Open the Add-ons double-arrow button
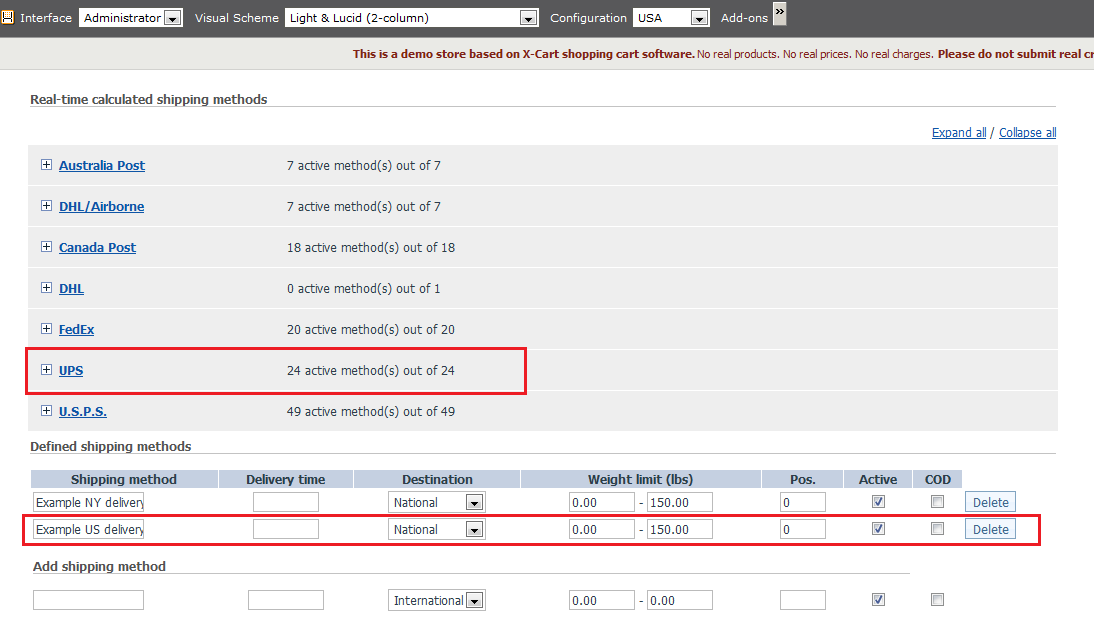This screenshot has width=1094, height=625. (780, 13)
